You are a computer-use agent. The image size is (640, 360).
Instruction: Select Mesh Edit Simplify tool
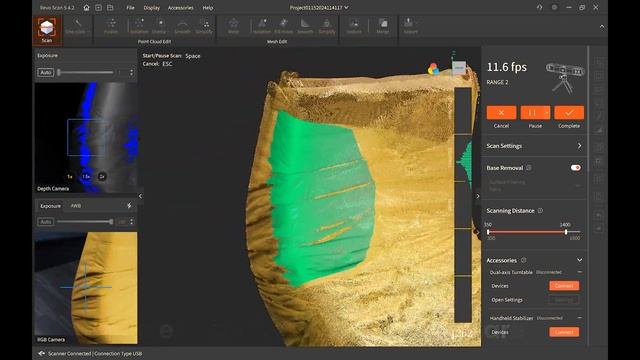(327, 27)
